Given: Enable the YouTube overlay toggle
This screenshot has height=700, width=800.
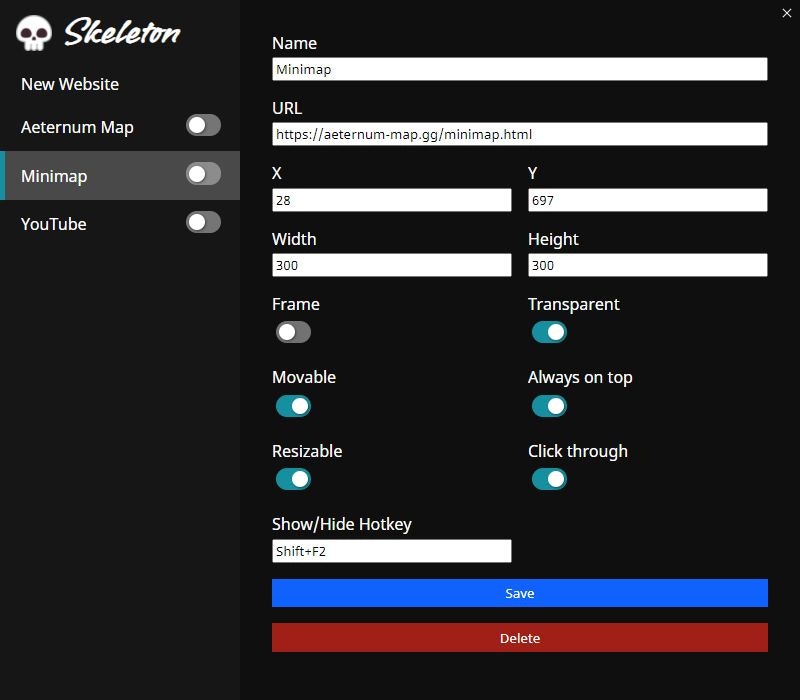Looking at the screenshot, I should coord(201,222).
